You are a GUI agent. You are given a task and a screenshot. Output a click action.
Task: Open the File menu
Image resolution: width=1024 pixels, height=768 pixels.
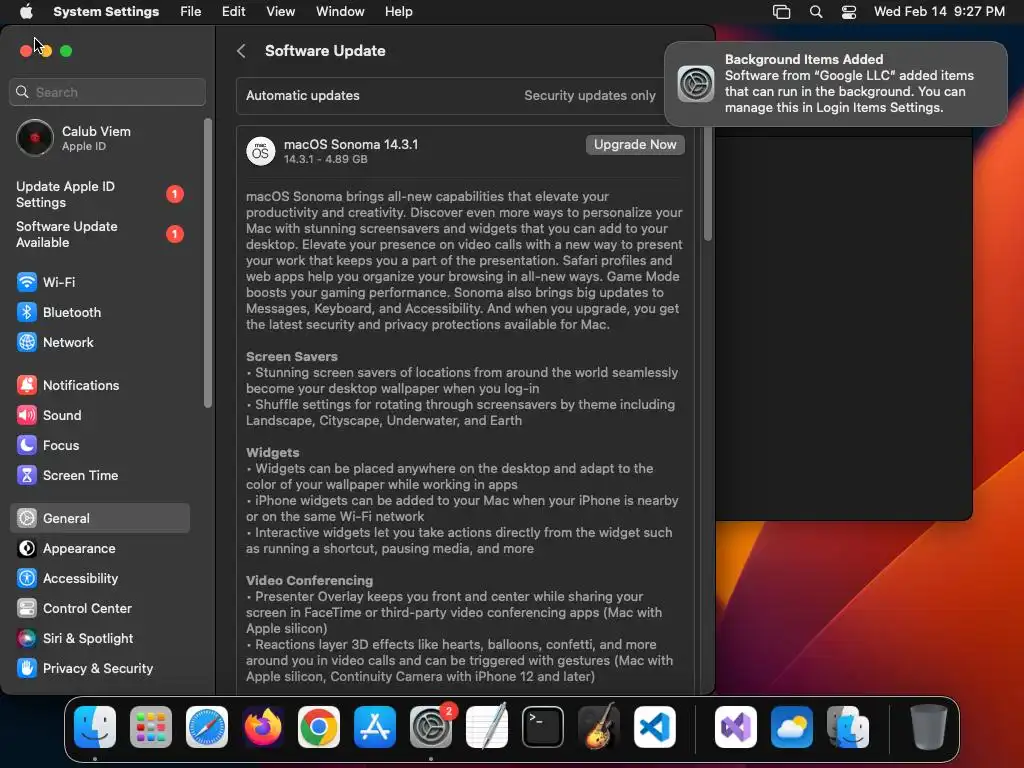(x=191, y=12)
